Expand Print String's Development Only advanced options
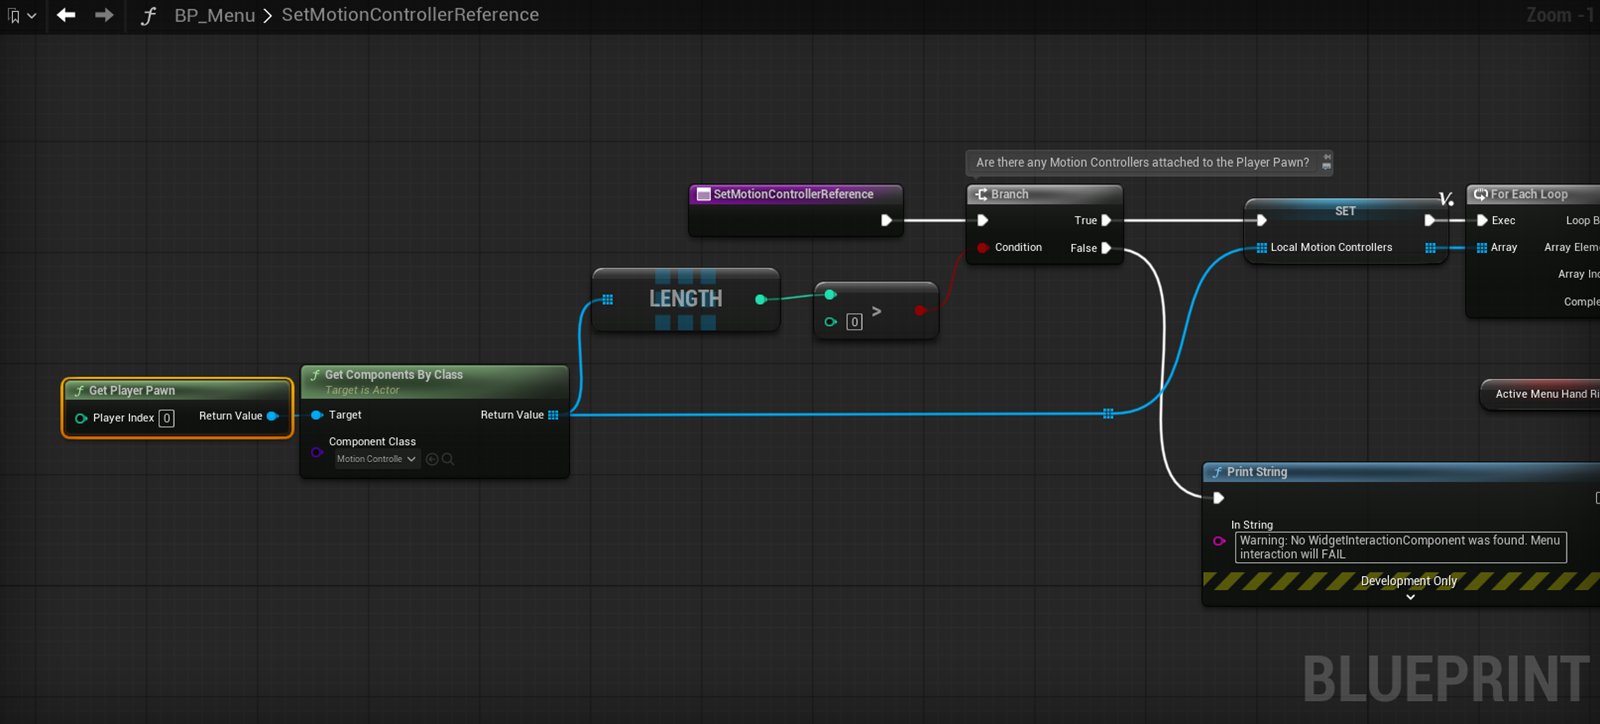 (1410, 597)
